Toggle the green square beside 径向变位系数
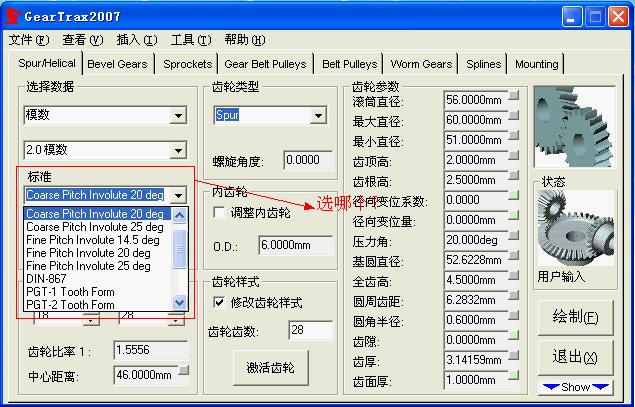 514,195
